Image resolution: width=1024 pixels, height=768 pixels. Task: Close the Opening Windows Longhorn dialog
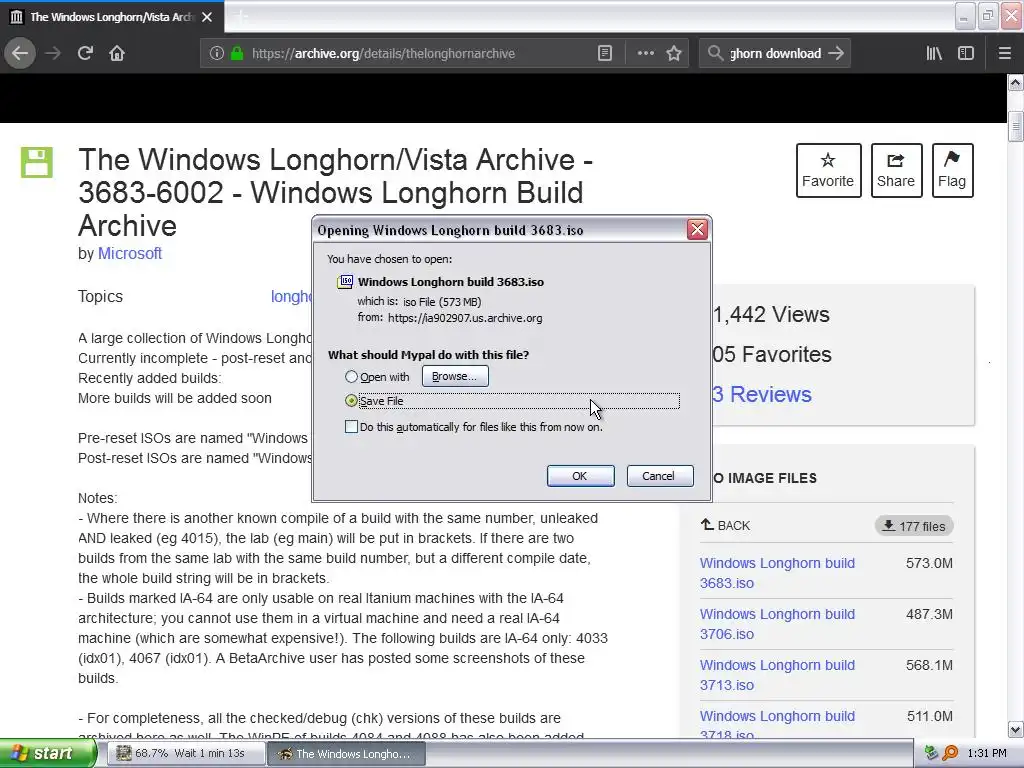[697, 229]
